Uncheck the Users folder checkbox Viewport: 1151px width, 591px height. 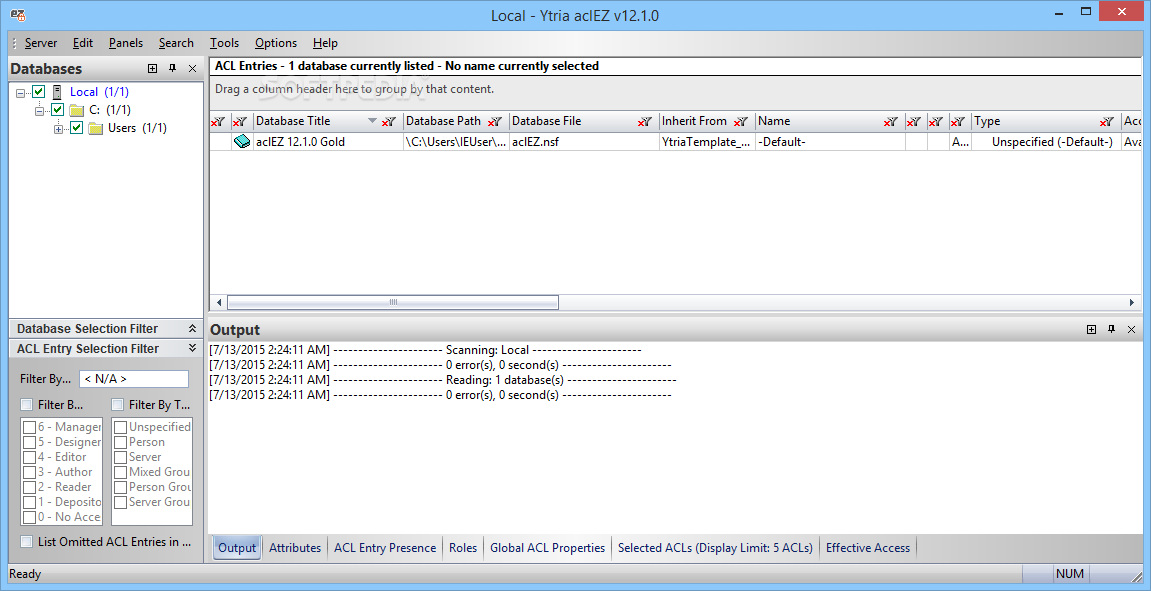pos(76,128)
